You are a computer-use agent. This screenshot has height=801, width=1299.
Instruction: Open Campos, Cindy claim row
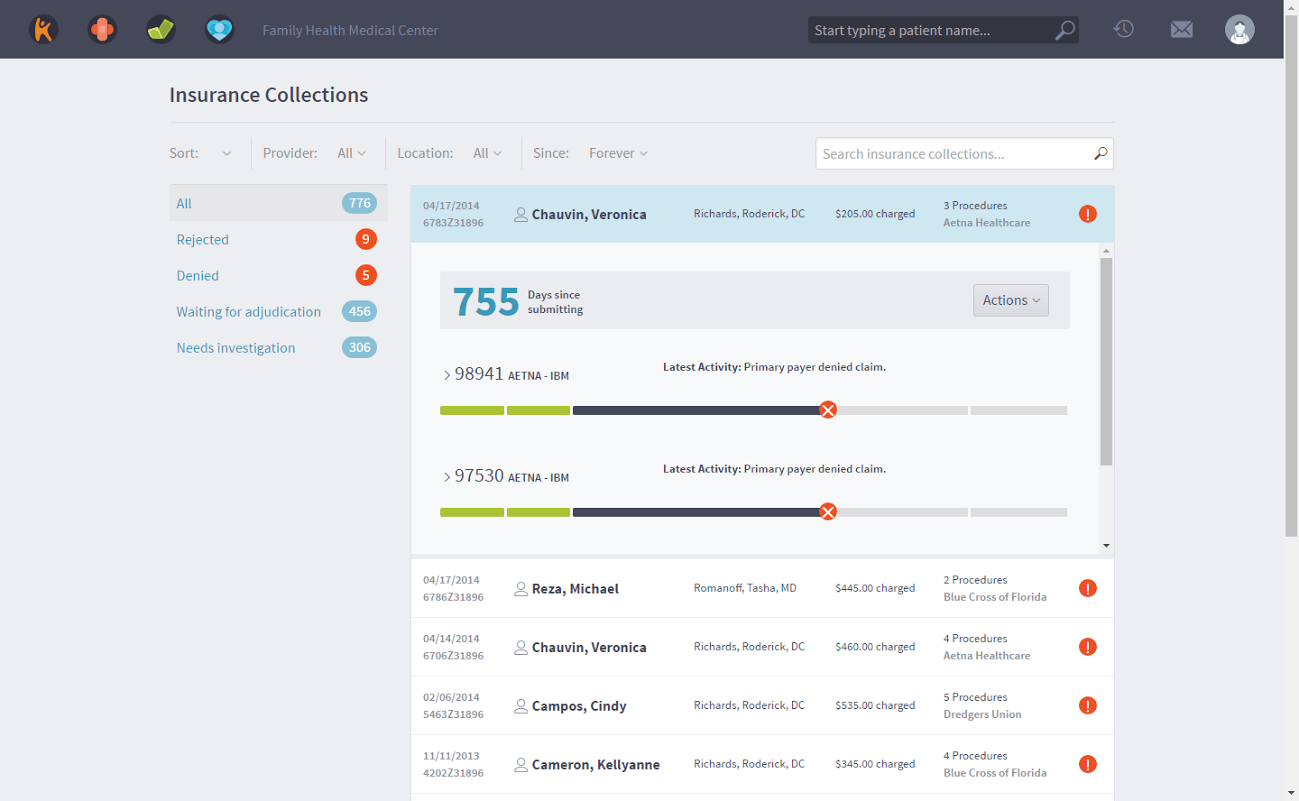tap(579, 706)
